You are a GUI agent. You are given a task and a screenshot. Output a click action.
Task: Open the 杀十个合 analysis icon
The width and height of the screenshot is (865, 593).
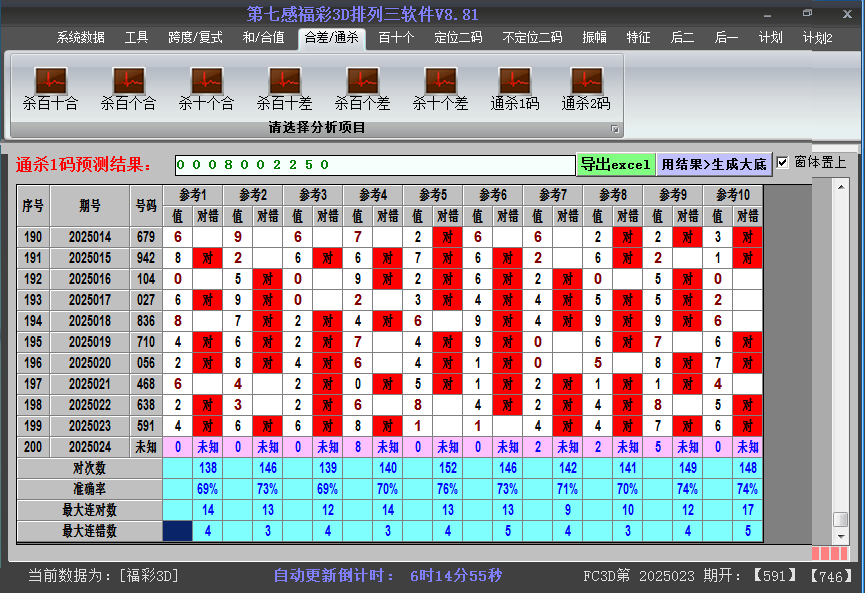206,80
